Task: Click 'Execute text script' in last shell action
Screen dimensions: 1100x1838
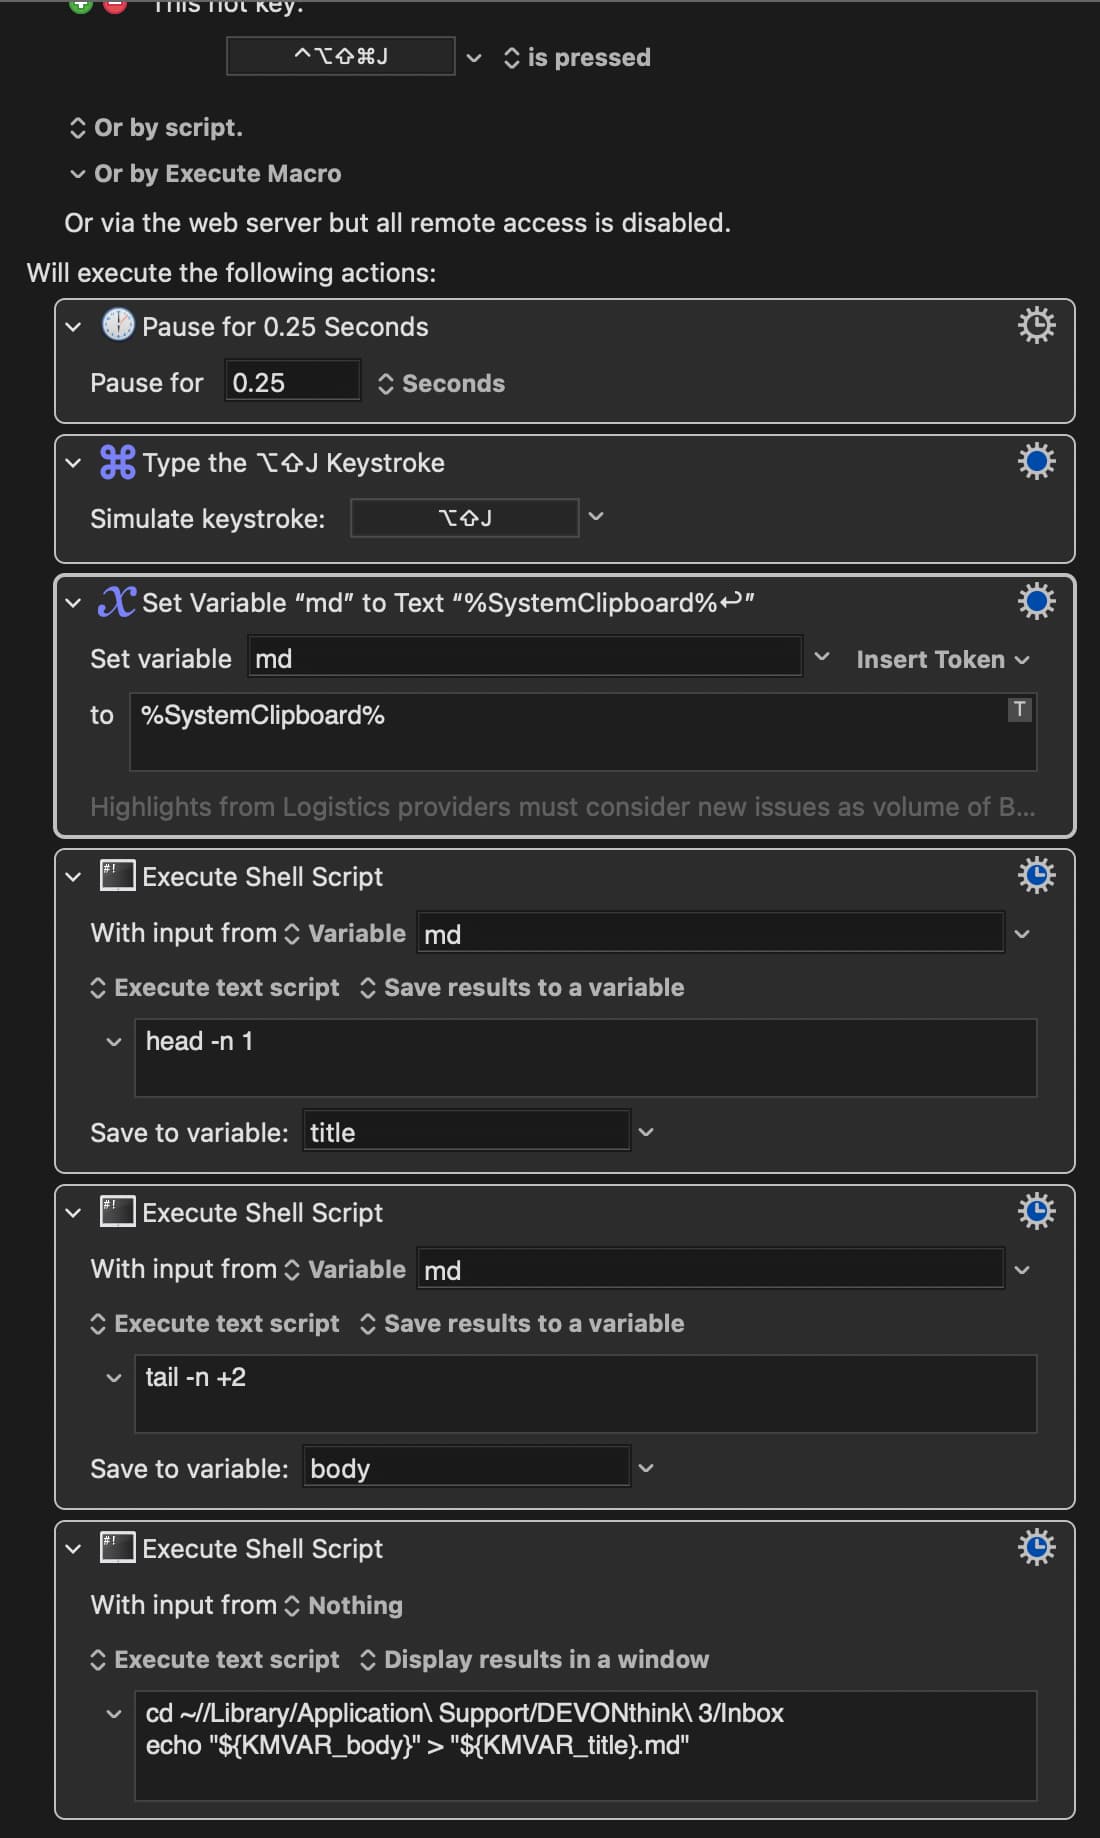Action: 215,1659
